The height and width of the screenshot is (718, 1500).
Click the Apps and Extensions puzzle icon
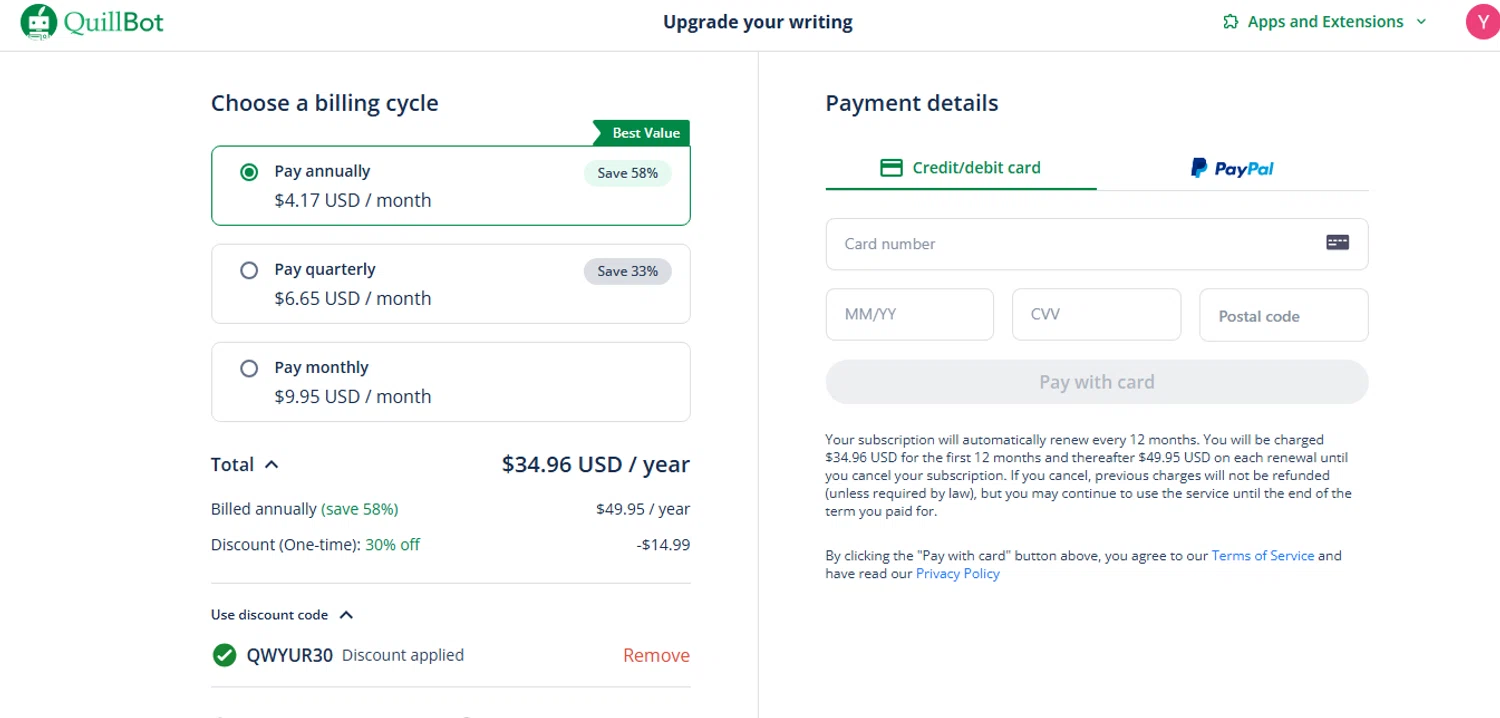tap(1230, 22)
